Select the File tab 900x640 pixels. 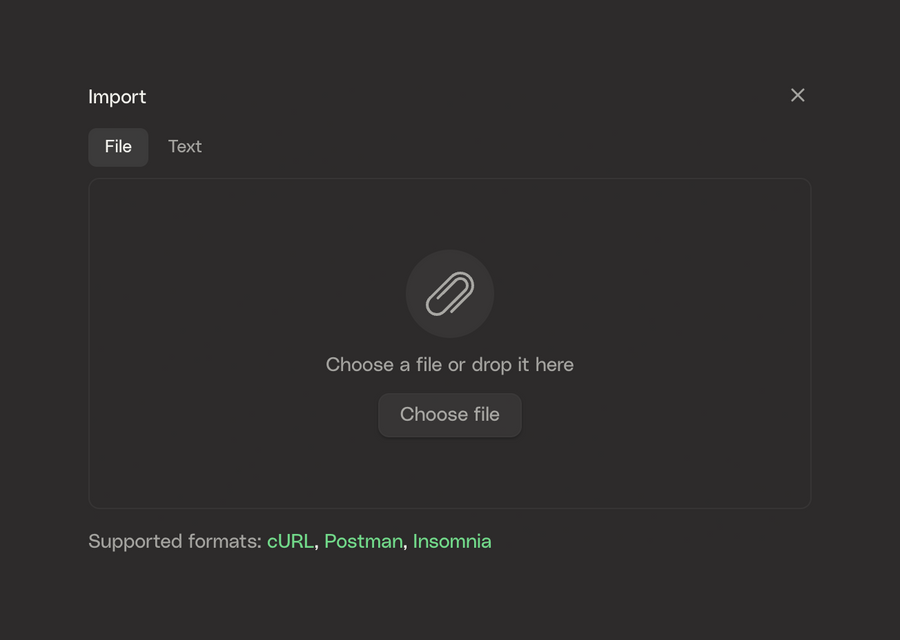[x=118, y=146]
